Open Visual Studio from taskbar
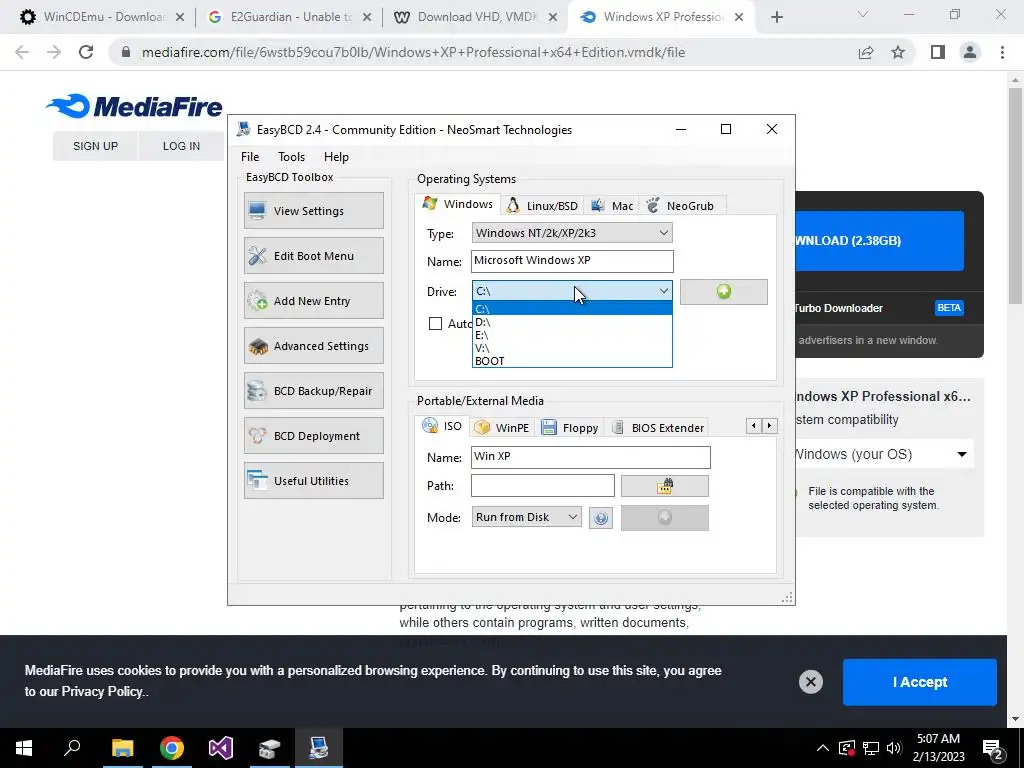The width and height of the screenshot is (1024, 768). click(220, 748)
